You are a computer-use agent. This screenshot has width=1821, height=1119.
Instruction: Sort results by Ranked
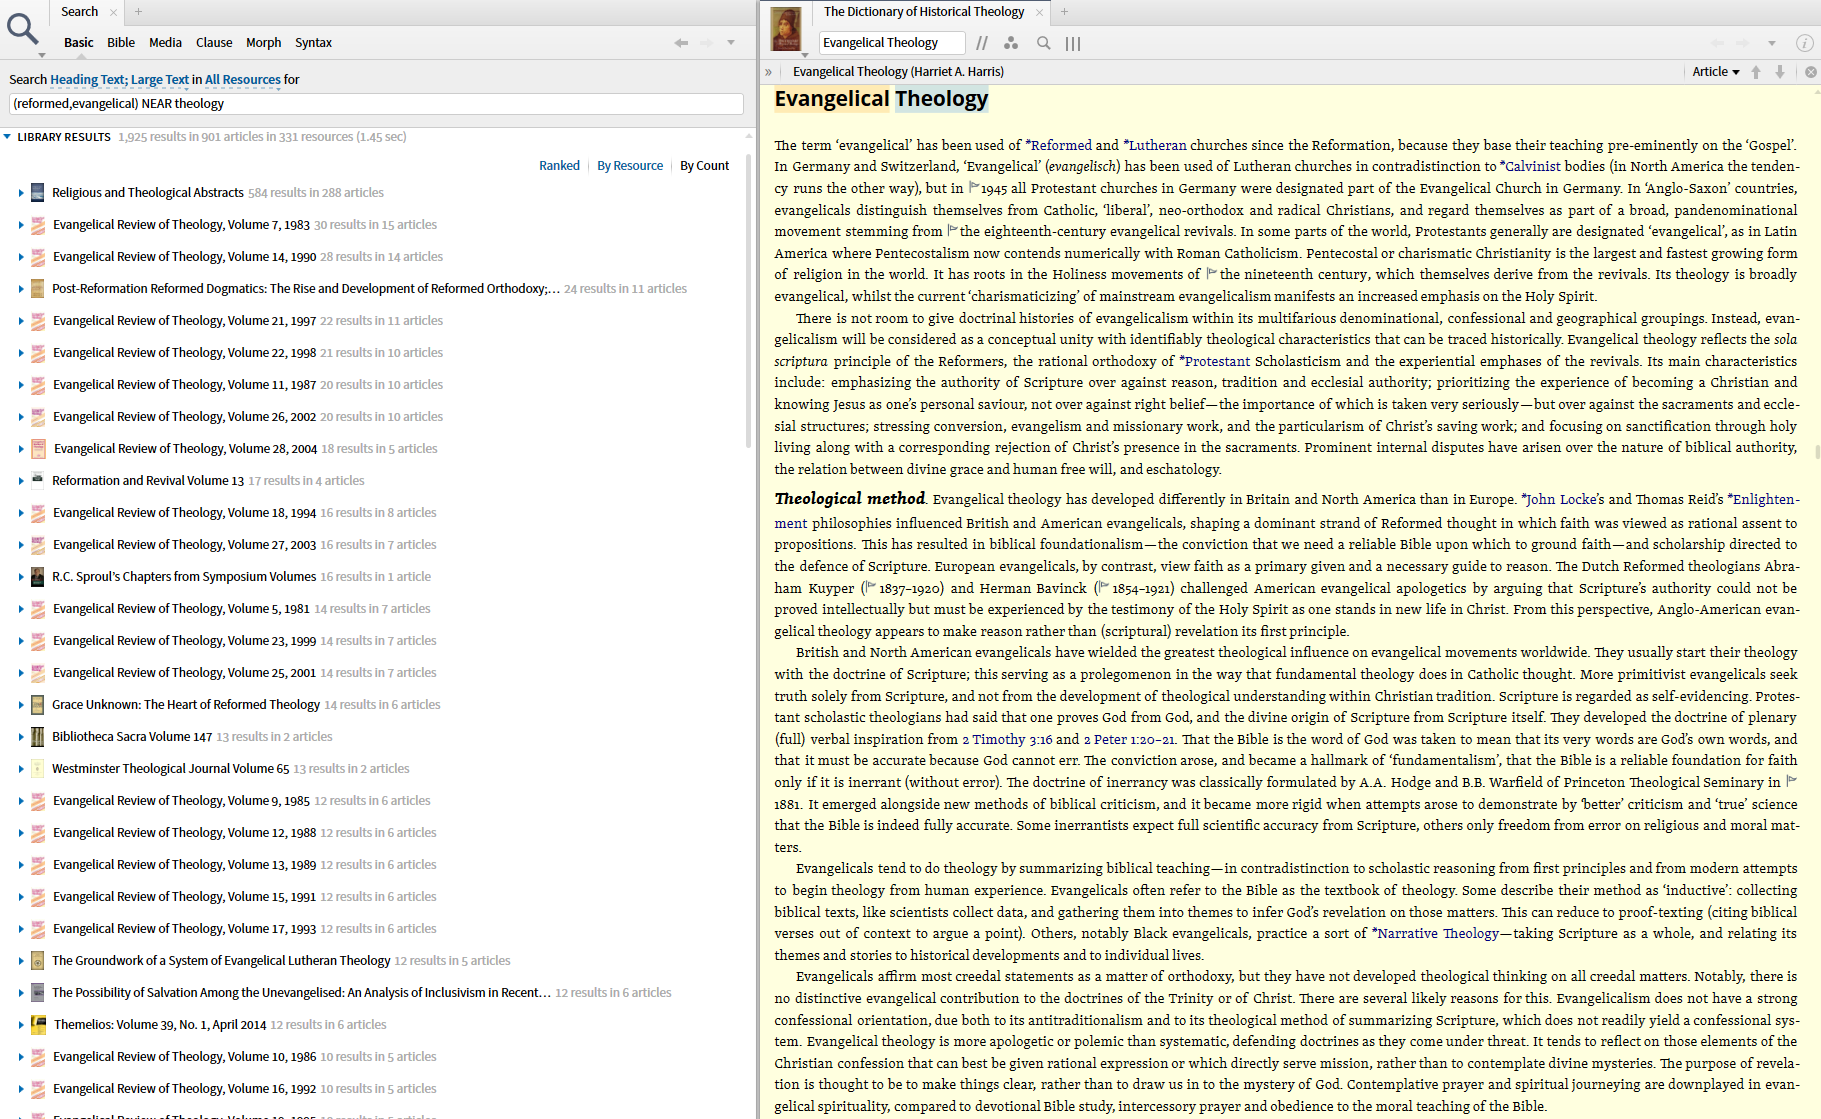(559, 166)
